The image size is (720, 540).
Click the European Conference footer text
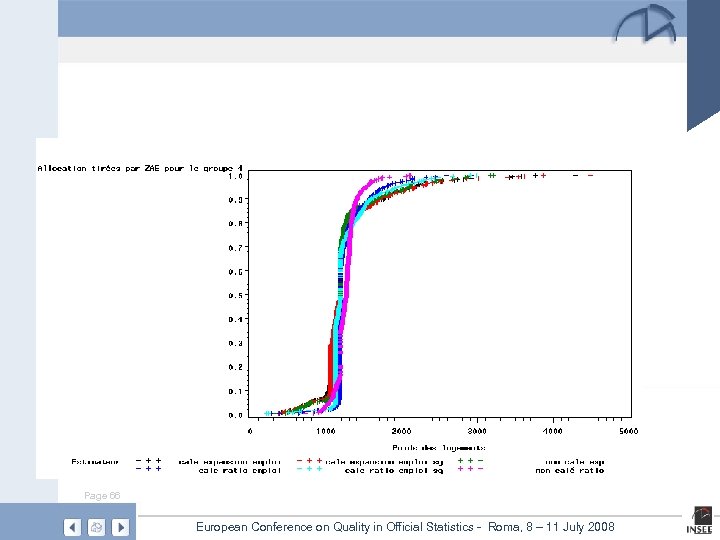(x=405, y=527)
